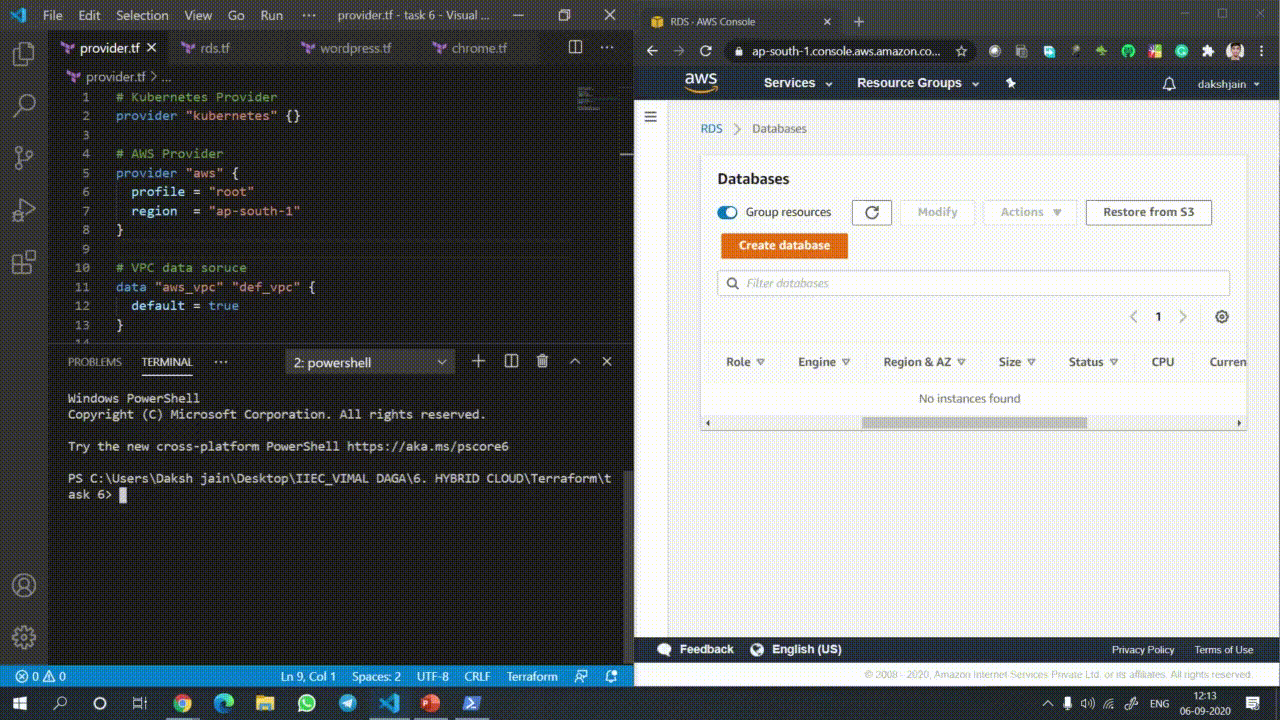Kill the terminal with the trash icon
Screen dimensions: 1280x720
click(542, 361)
